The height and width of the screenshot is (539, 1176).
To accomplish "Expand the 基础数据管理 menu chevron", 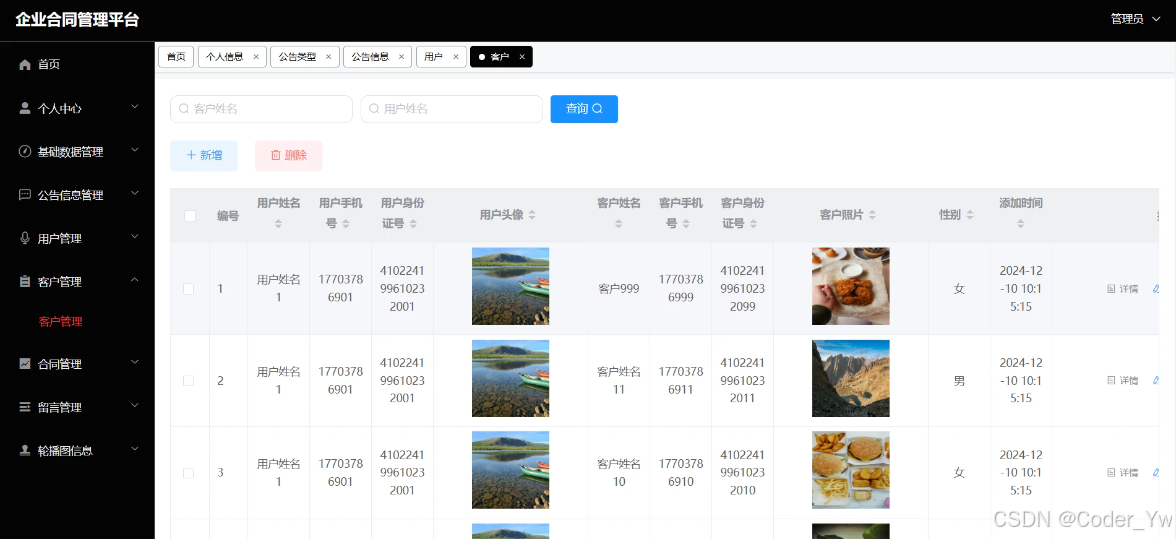I will pyautogui.click(x=135, y=151).
